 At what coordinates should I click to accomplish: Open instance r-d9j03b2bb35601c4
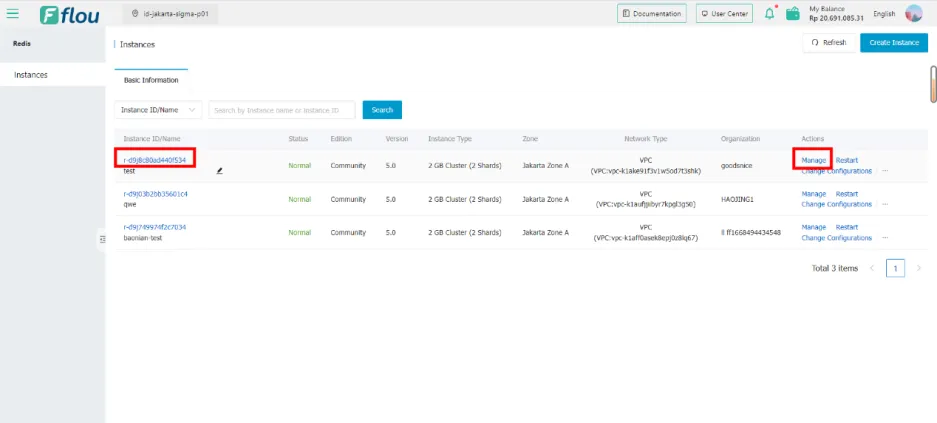coord(156,194)
